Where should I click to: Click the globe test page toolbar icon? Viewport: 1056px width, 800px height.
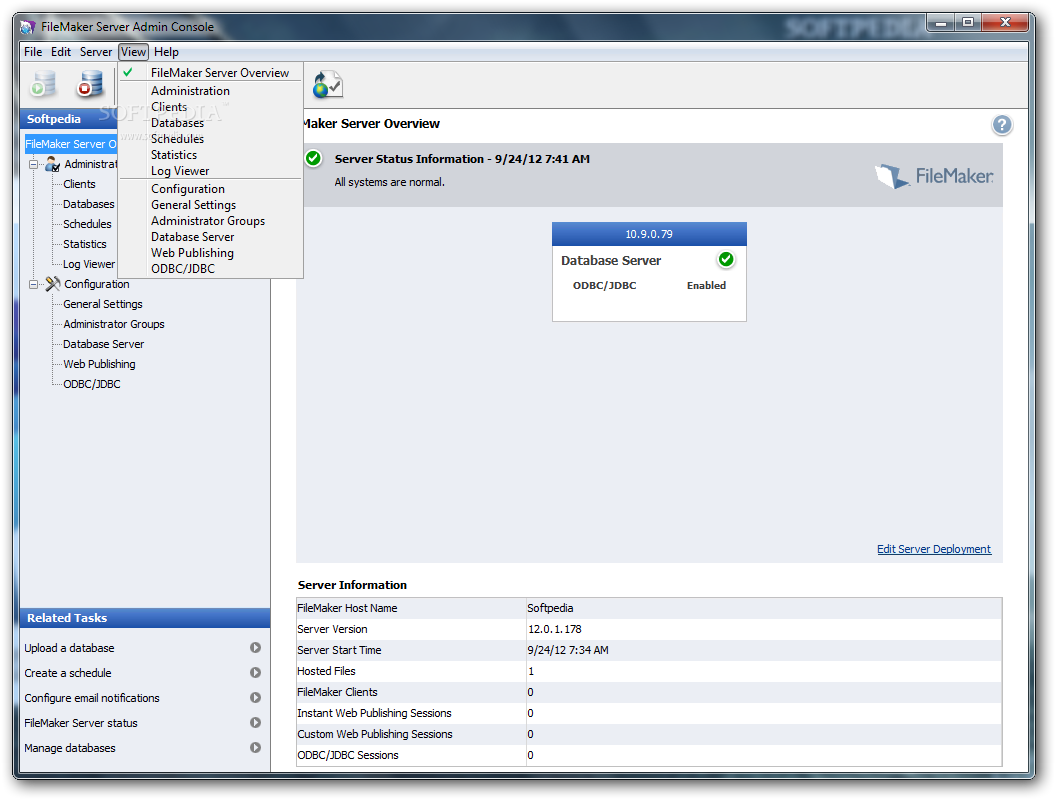point(328,85)
